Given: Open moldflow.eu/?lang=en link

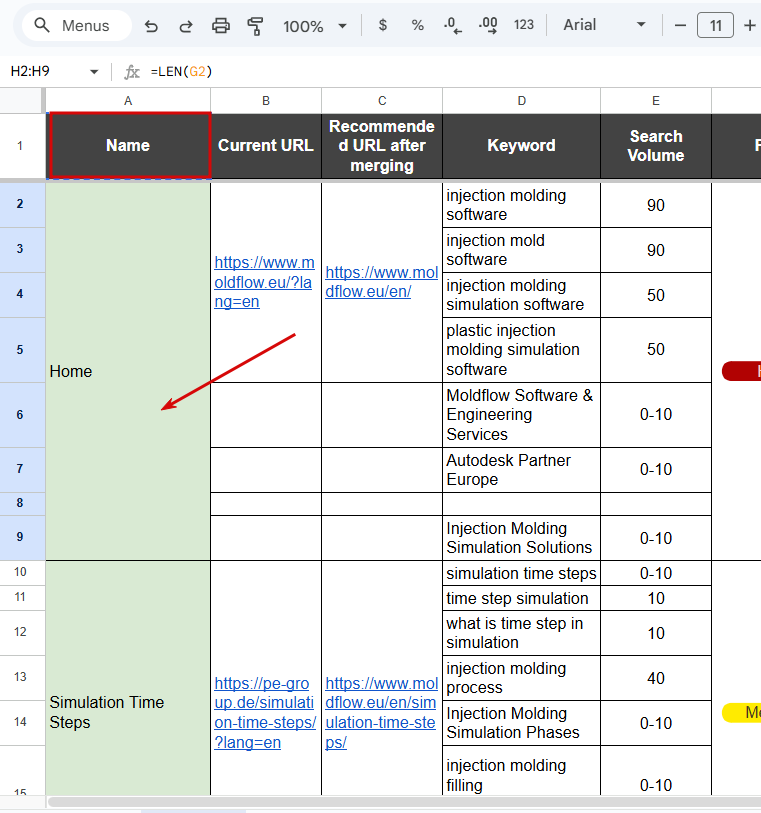Looking at the screenshot, I should pyautogui.click(x=264, y=282).
